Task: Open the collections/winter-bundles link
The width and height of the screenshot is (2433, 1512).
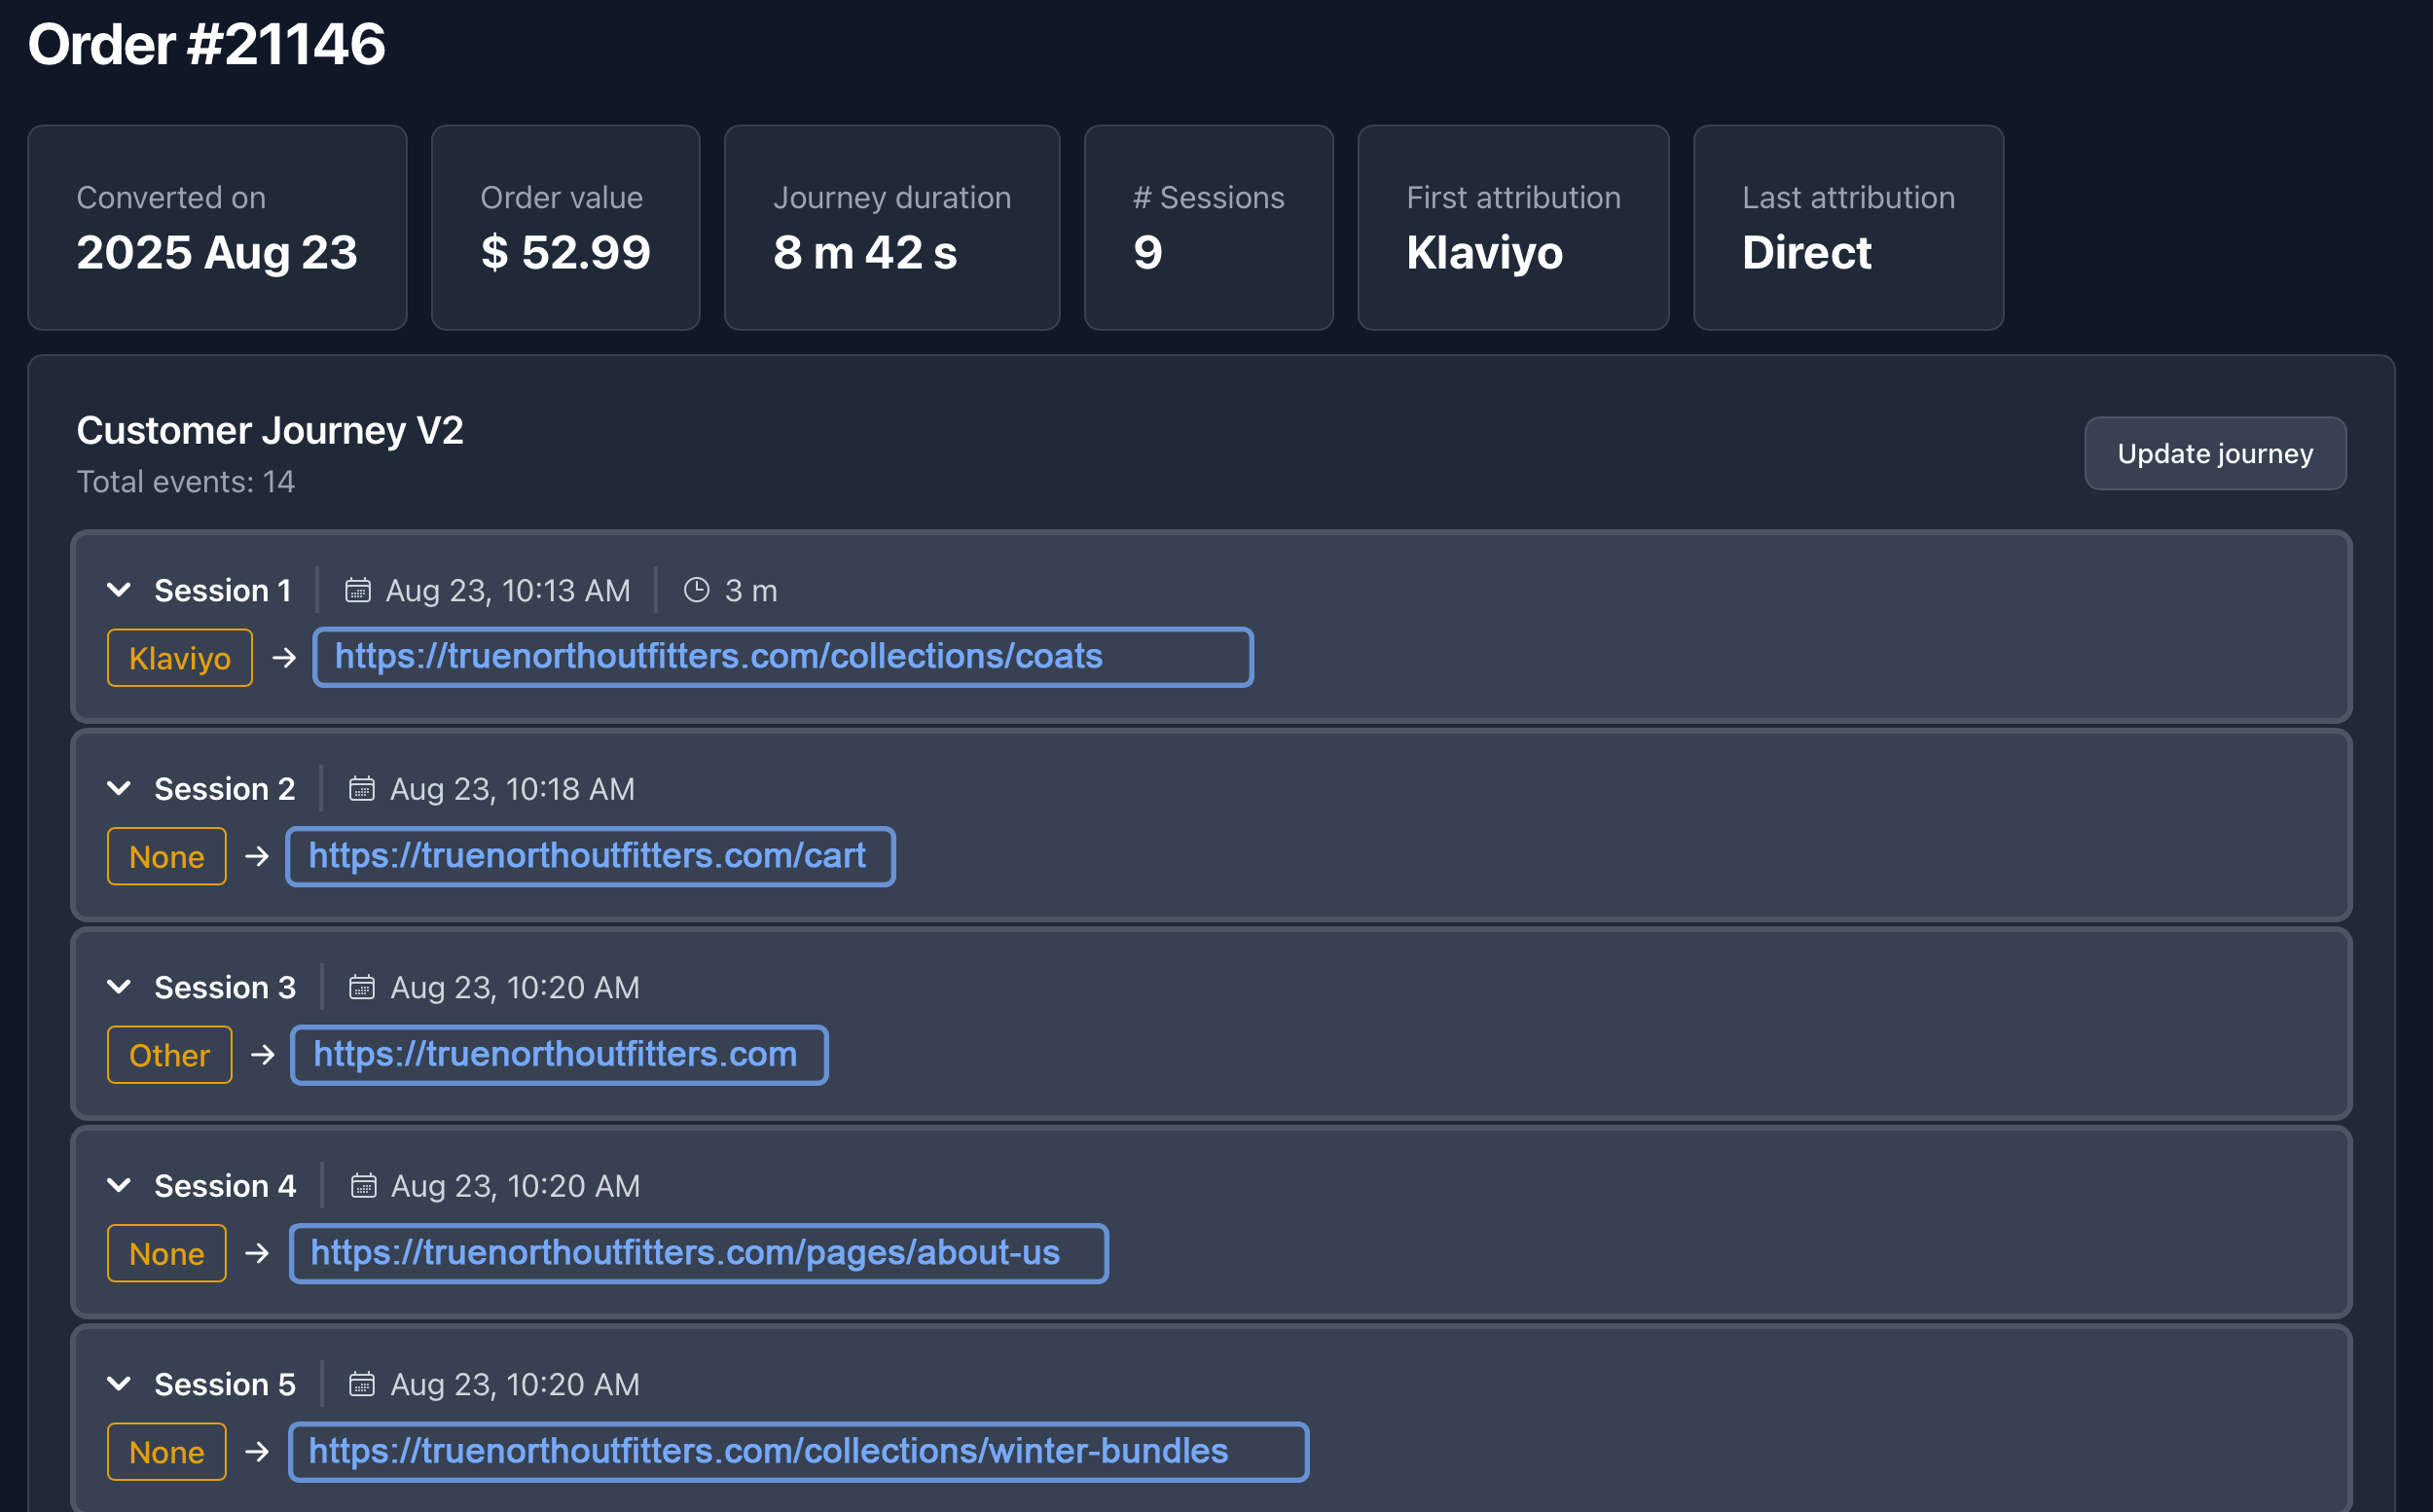Action: [x=768, y=1451]
